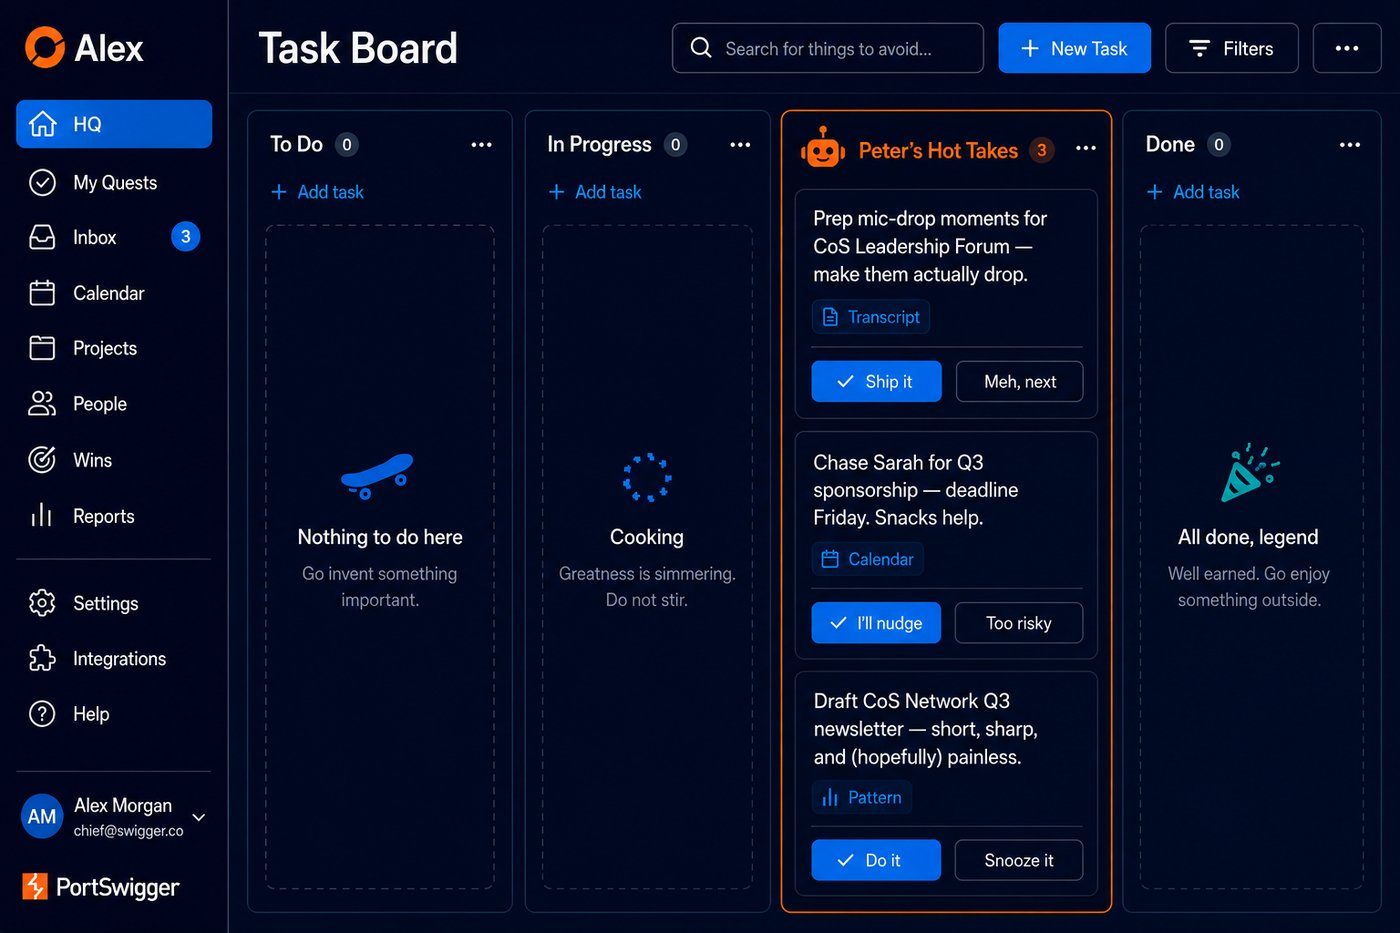Select the 'Draft CoS Network Q3' task text
1400x933 pixels.
(x=926, y=729)
